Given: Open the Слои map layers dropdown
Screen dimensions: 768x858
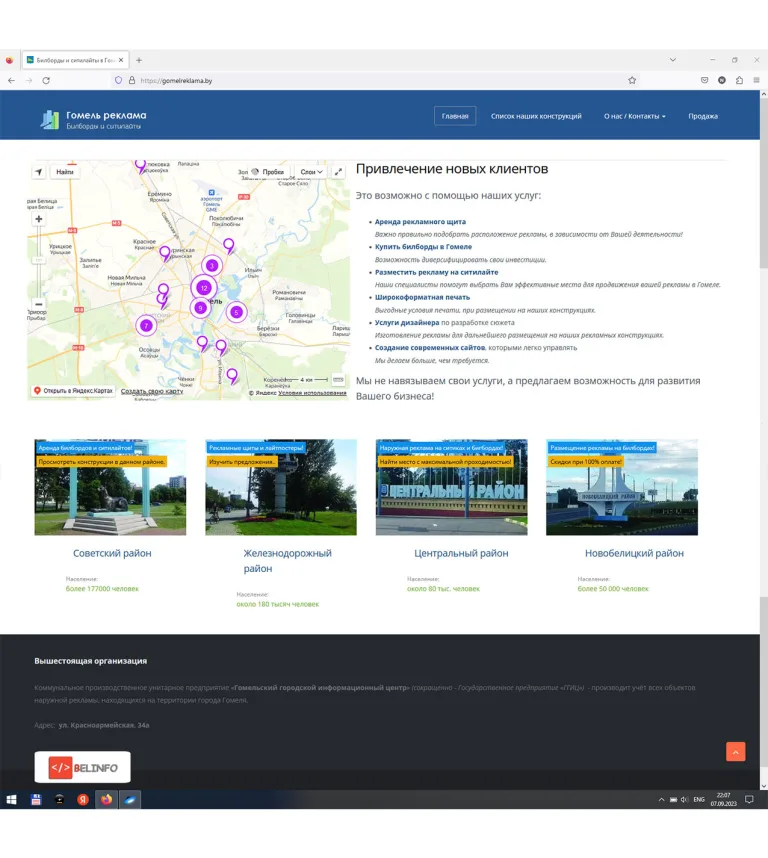Looking at the screenshot, I should pyautogui.click(x=312, y=172).
